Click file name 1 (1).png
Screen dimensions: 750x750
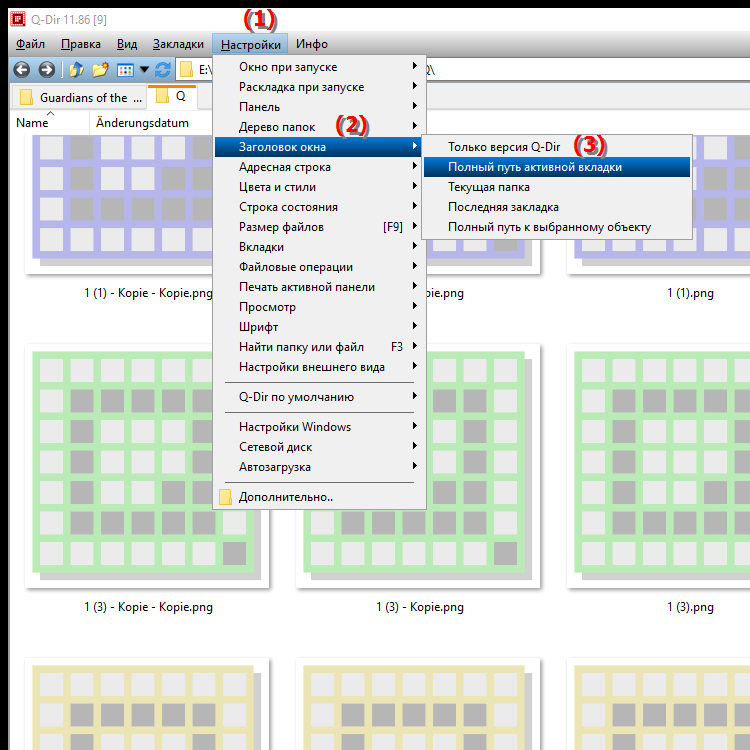[x=690, y=293]
